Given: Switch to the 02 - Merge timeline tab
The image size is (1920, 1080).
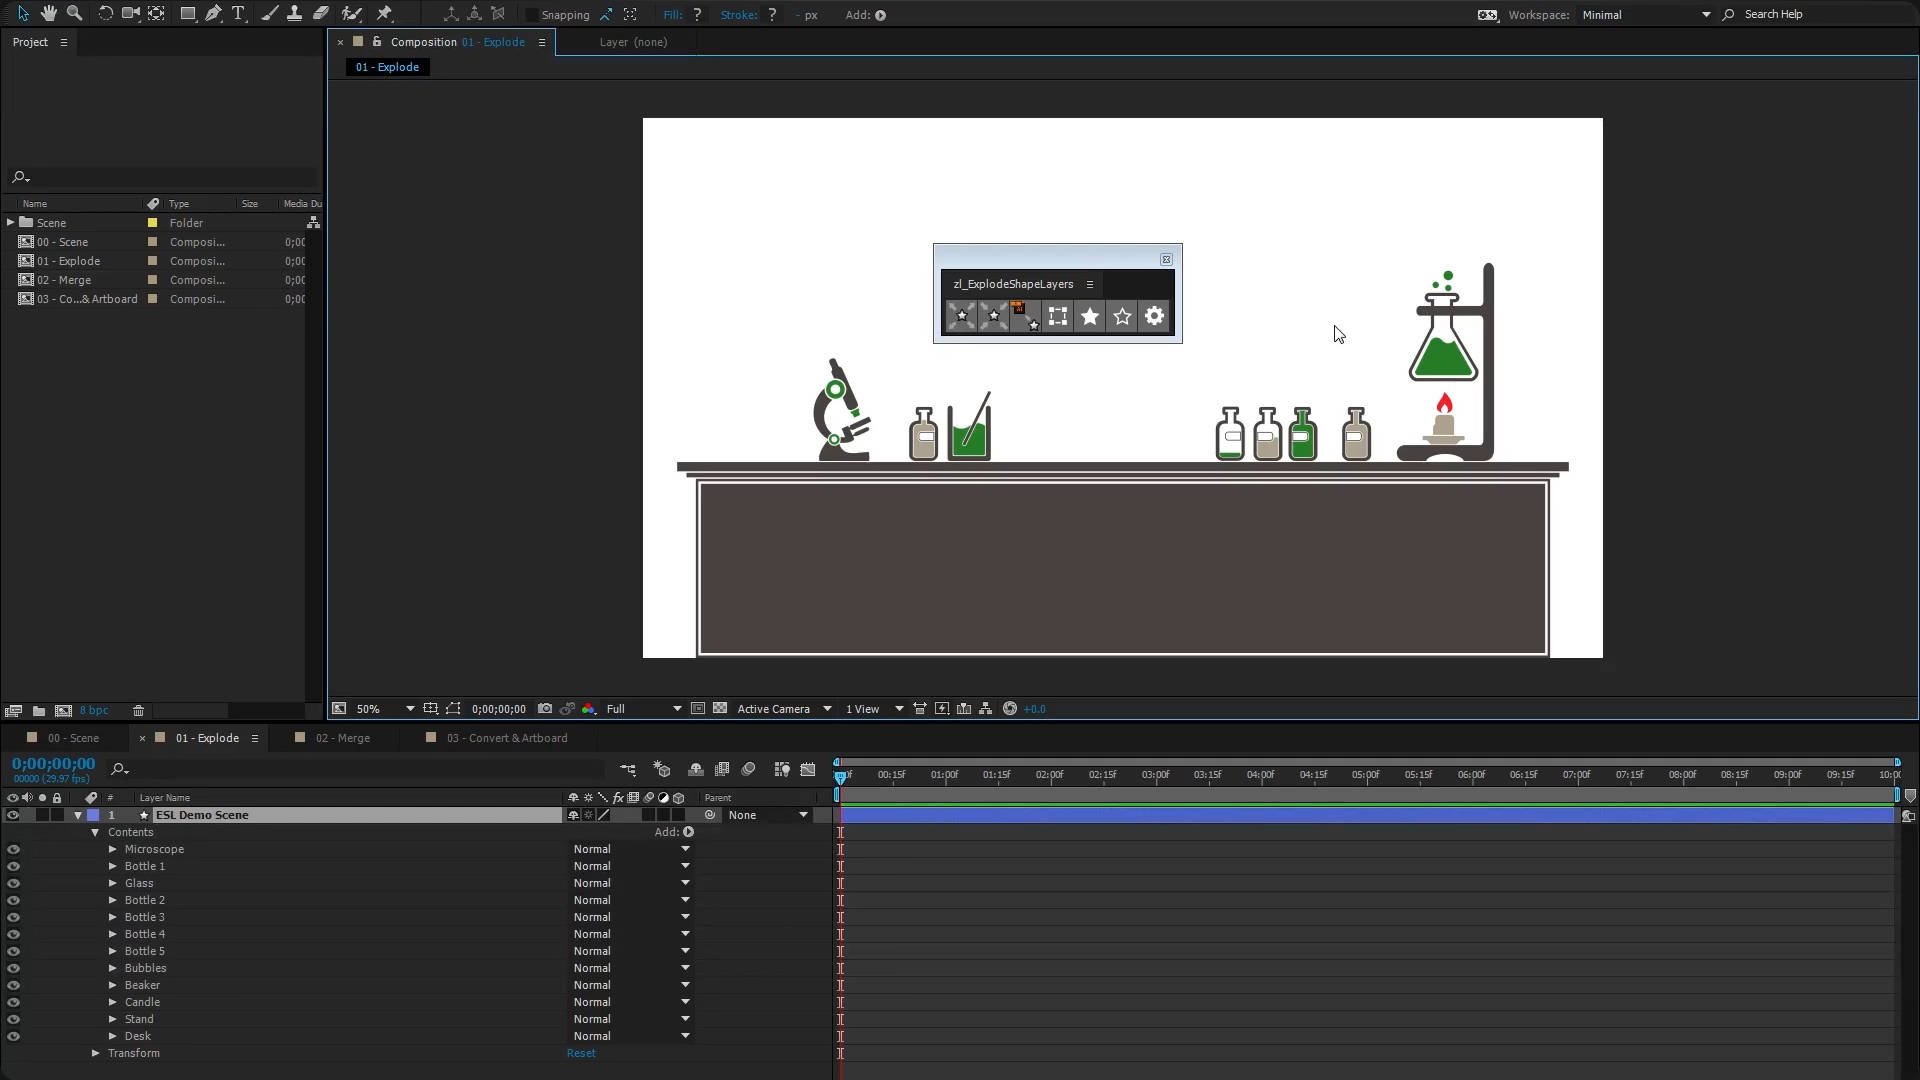Looking at the screenshot, I should (x=343, y=737).
